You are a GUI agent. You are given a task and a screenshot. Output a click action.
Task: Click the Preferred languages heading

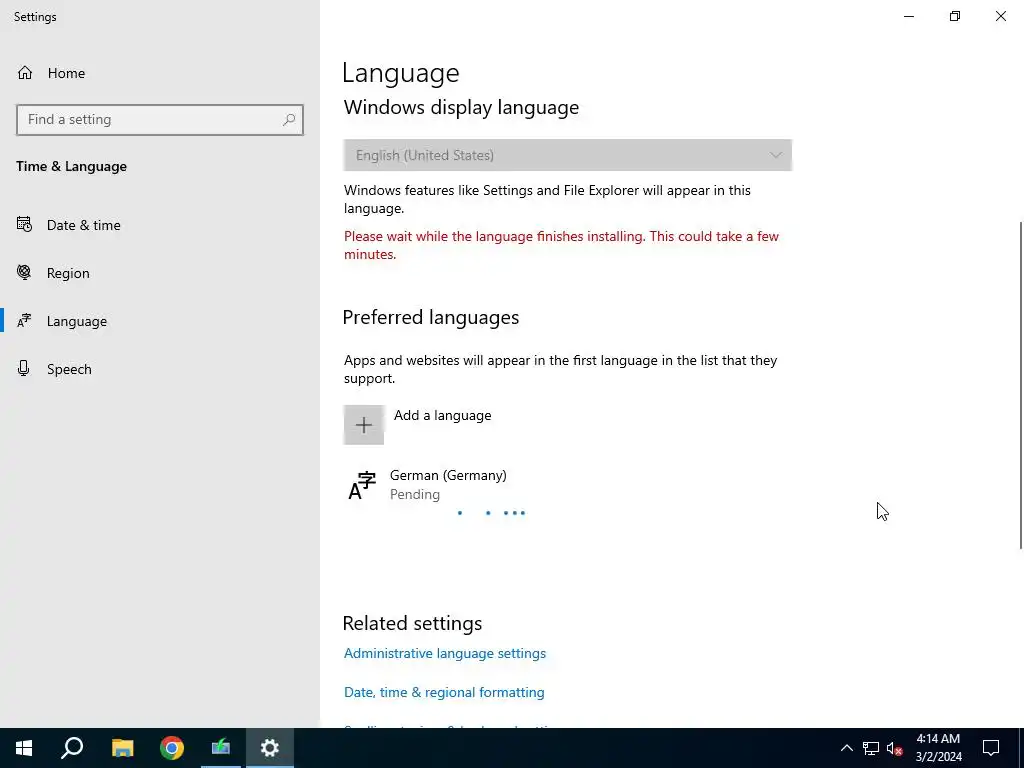(431, 317)
